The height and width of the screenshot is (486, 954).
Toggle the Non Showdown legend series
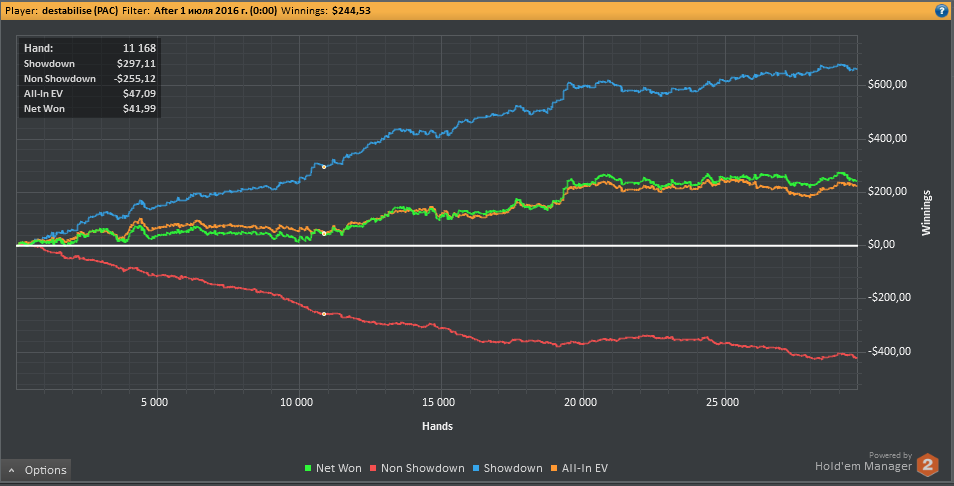click(x=418, y=468)
